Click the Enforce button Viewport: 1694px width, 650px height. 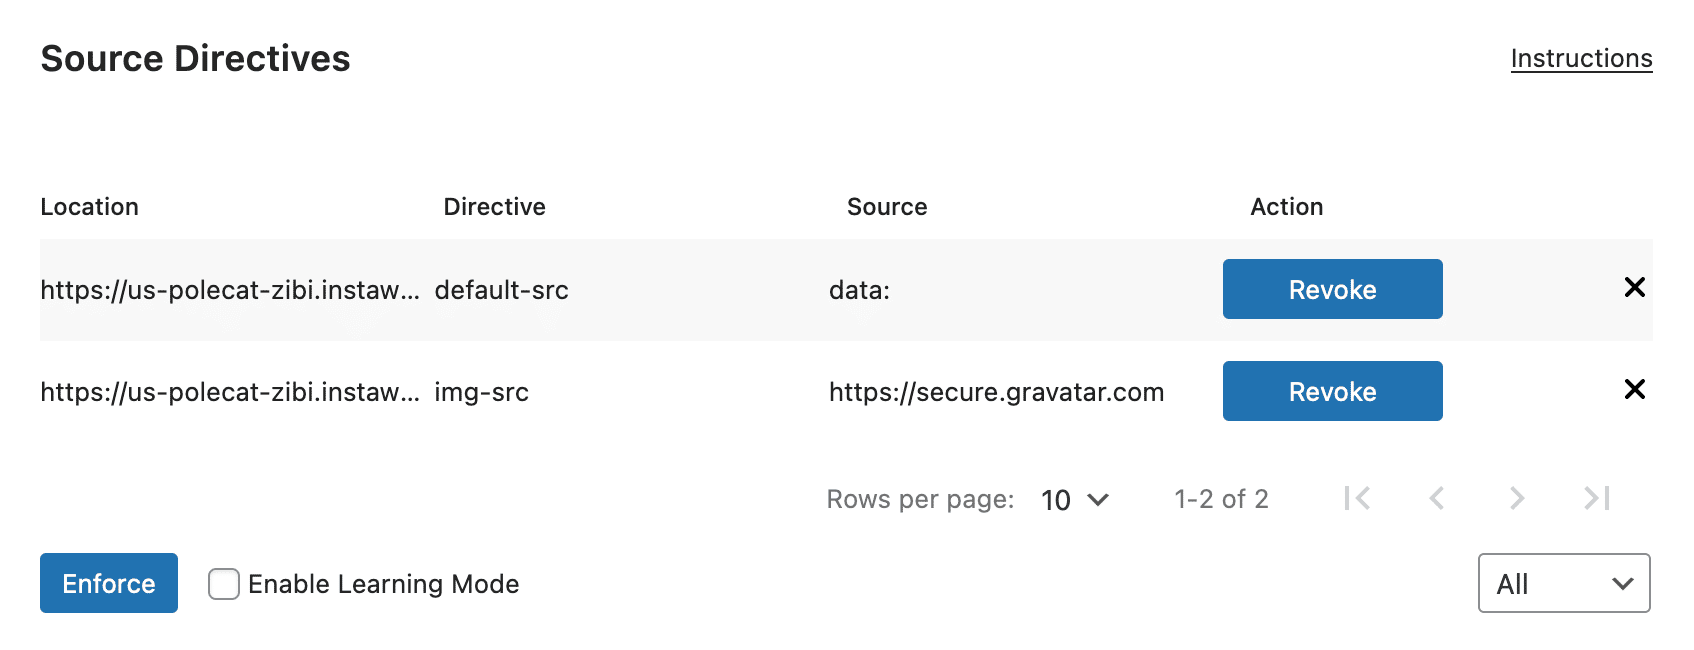[108, 583]
